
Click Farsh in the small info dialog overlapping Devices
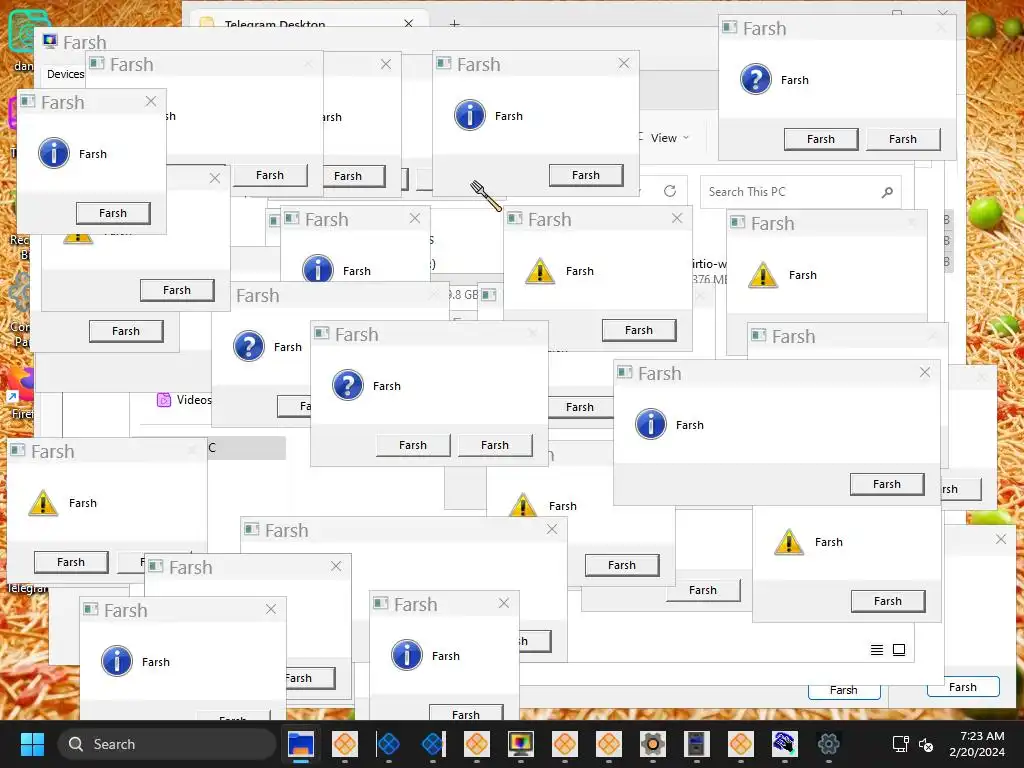(x=113, y=213)
